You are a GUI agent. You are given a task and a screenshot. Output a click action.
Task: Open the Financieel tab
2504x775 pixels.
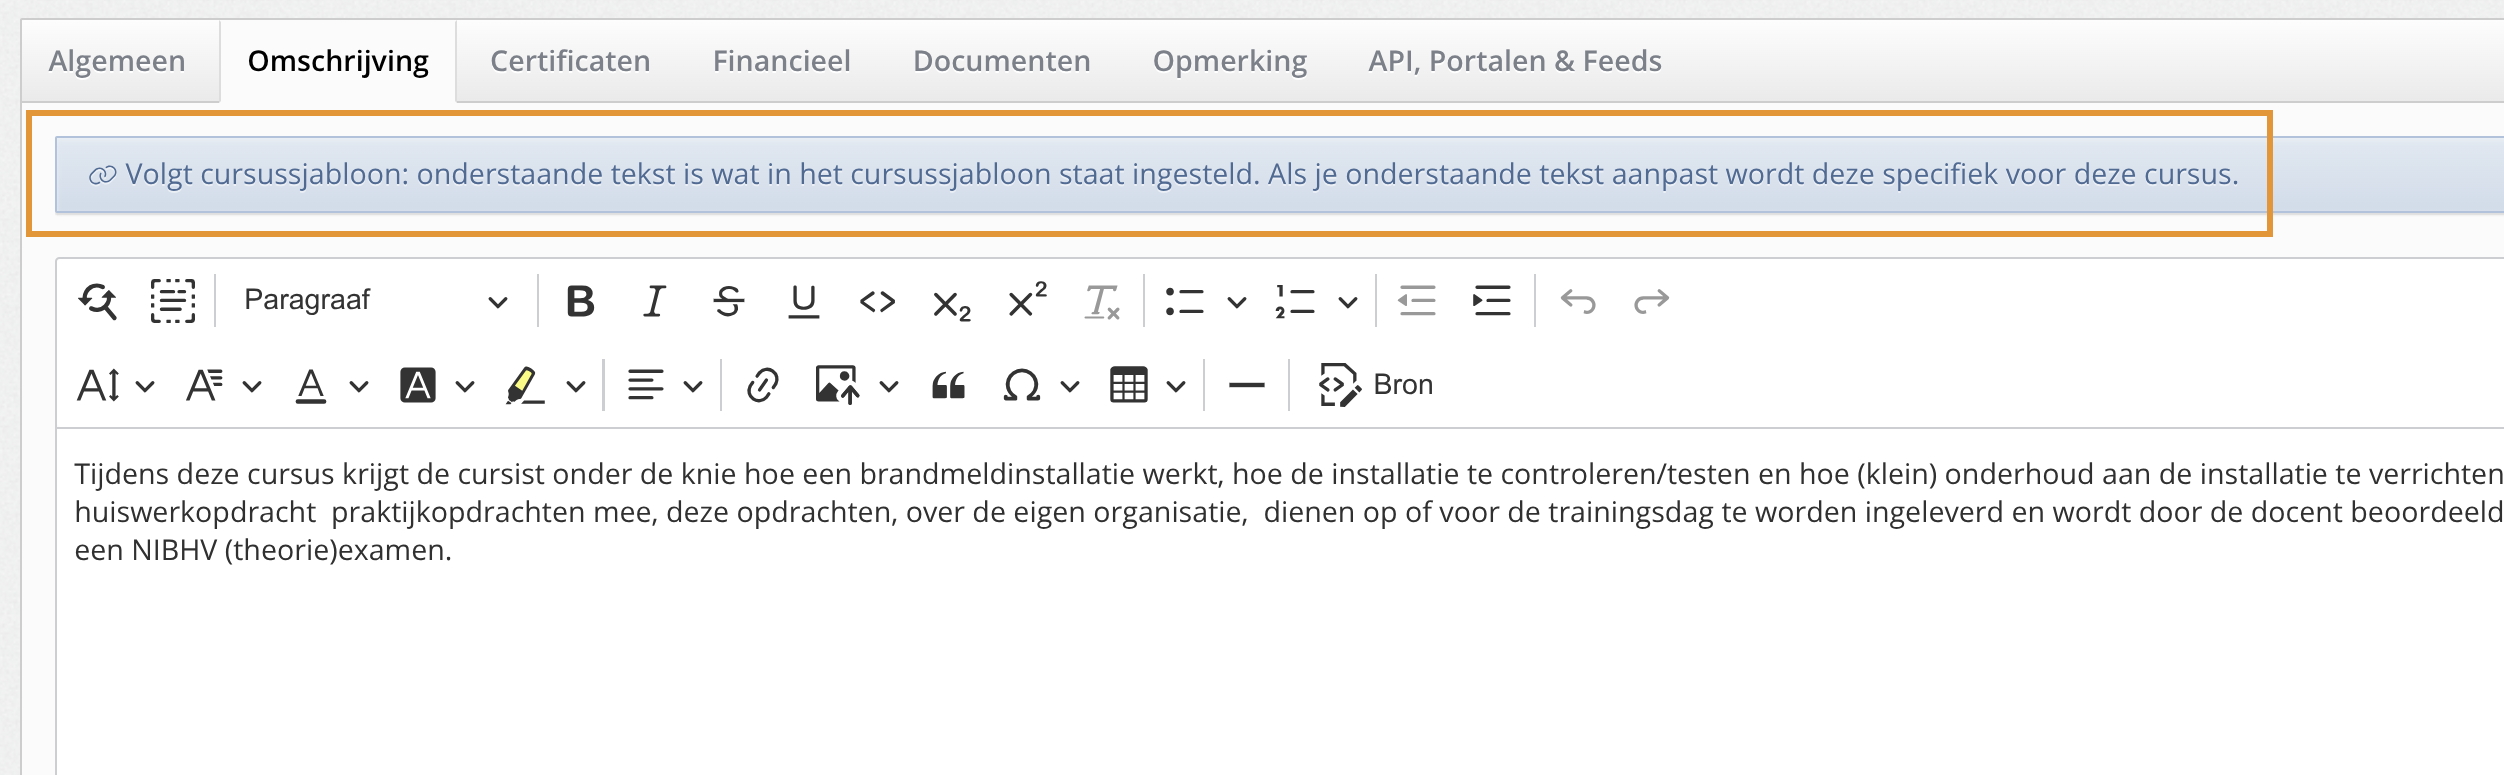coord(781,61)
